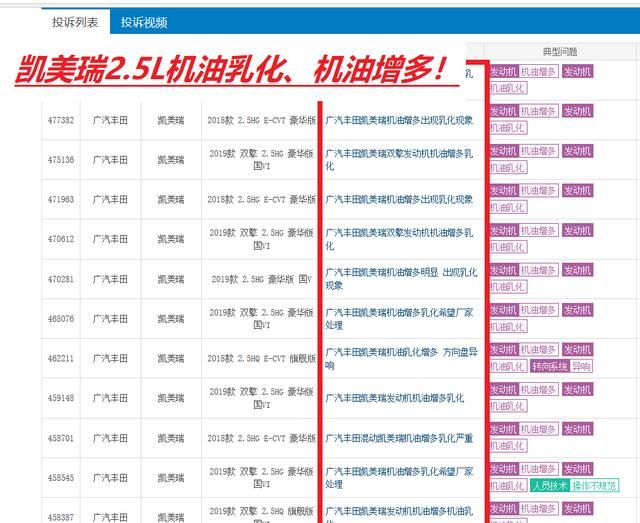Click the 操作不规范 tag in row 458545
This screenshot has width=640, height=523.
coord(594,485)
